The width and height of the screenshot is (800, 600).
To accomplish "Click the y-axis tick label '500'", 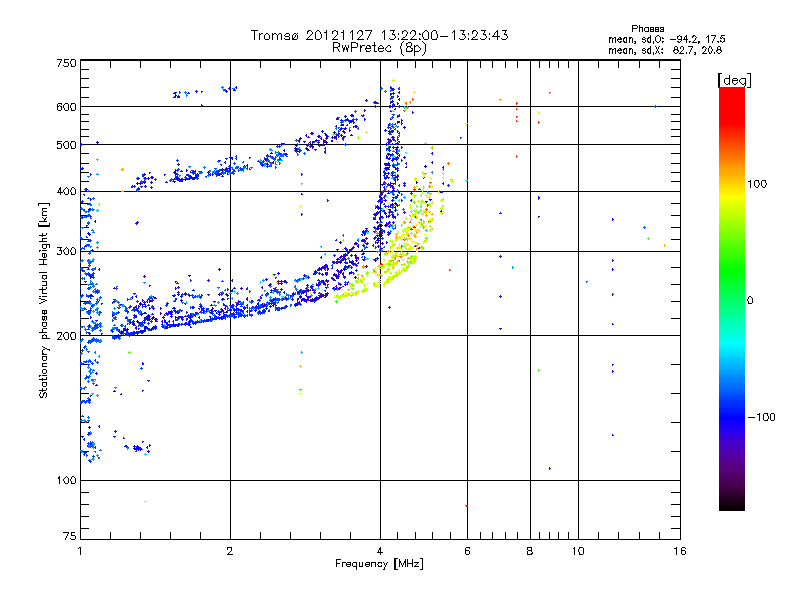I will click(66, 145).
